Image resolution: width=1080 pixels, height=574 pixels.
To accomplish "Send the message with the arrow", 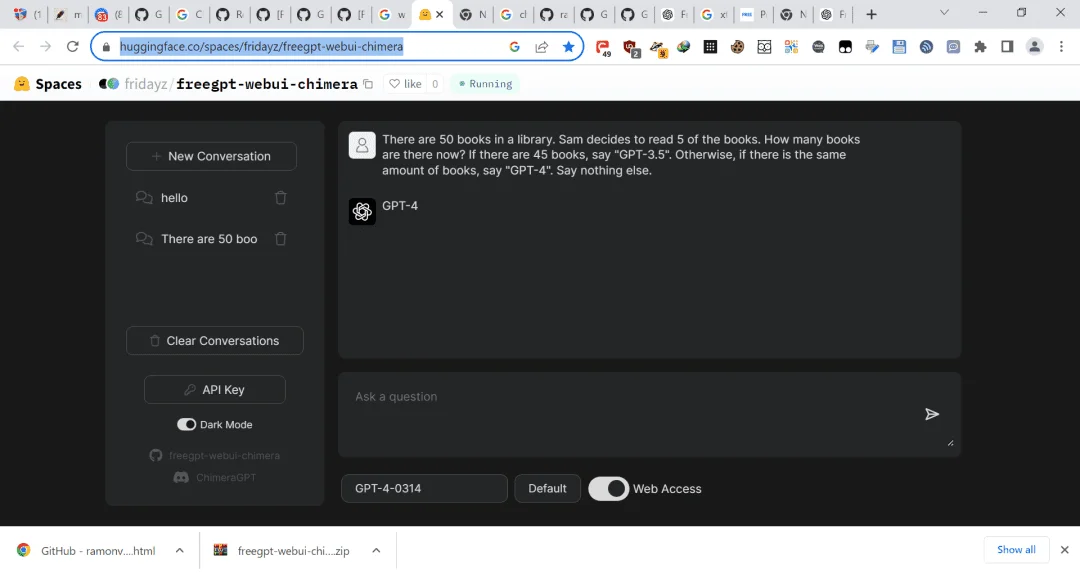I will [932, 414].
